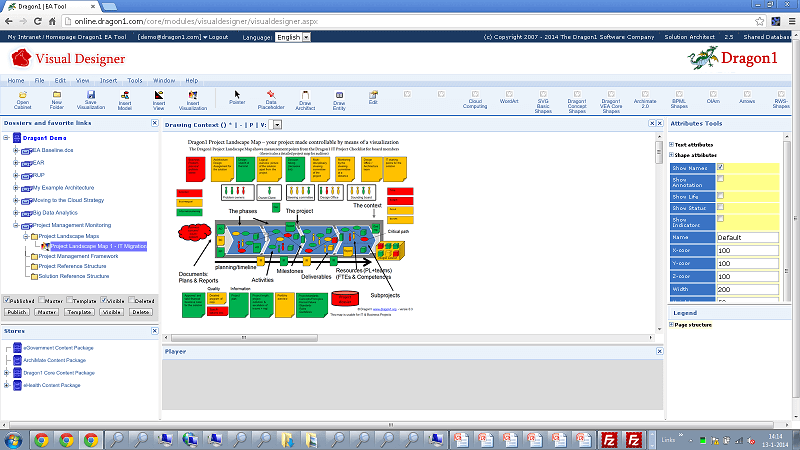The image size is (800, 450).
Task: Close the Player panel
Action: click(x=659, y=352)
